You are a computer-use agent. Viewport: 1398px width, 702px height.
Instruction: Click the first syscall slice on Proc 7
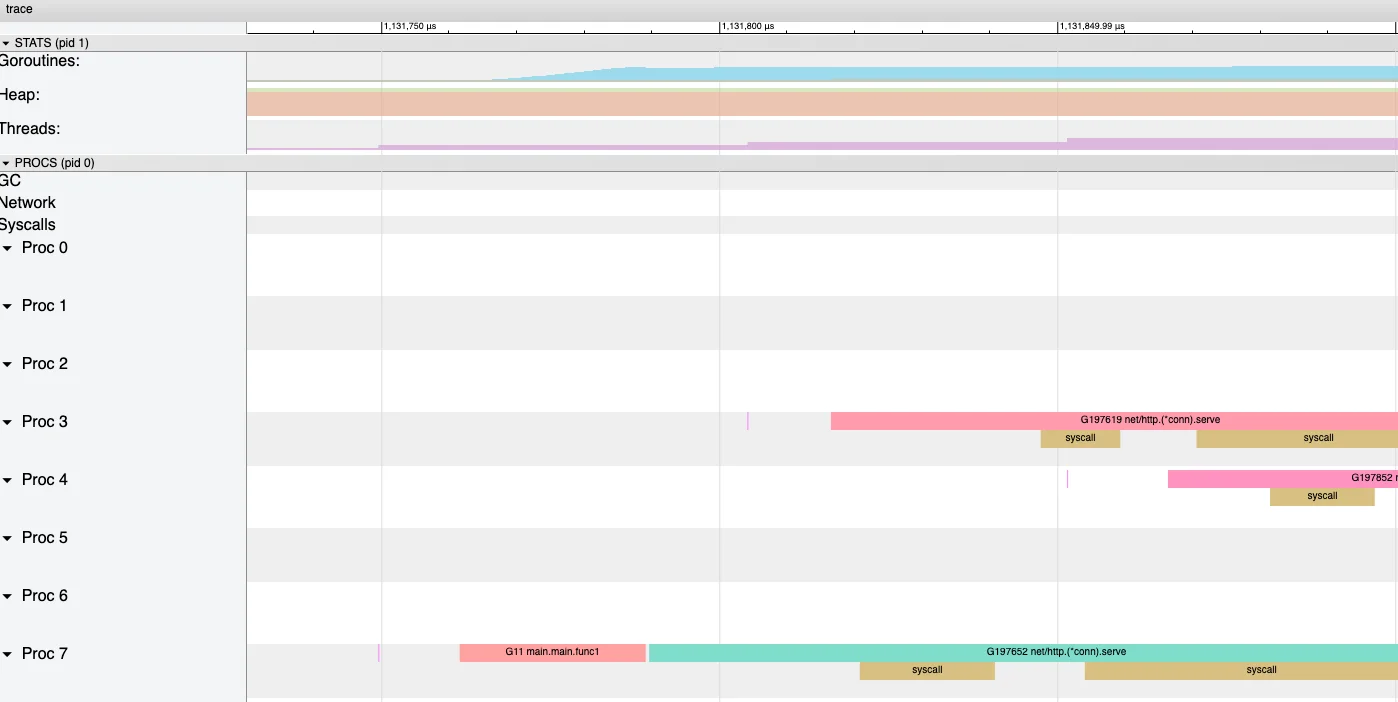pos(927,670)
